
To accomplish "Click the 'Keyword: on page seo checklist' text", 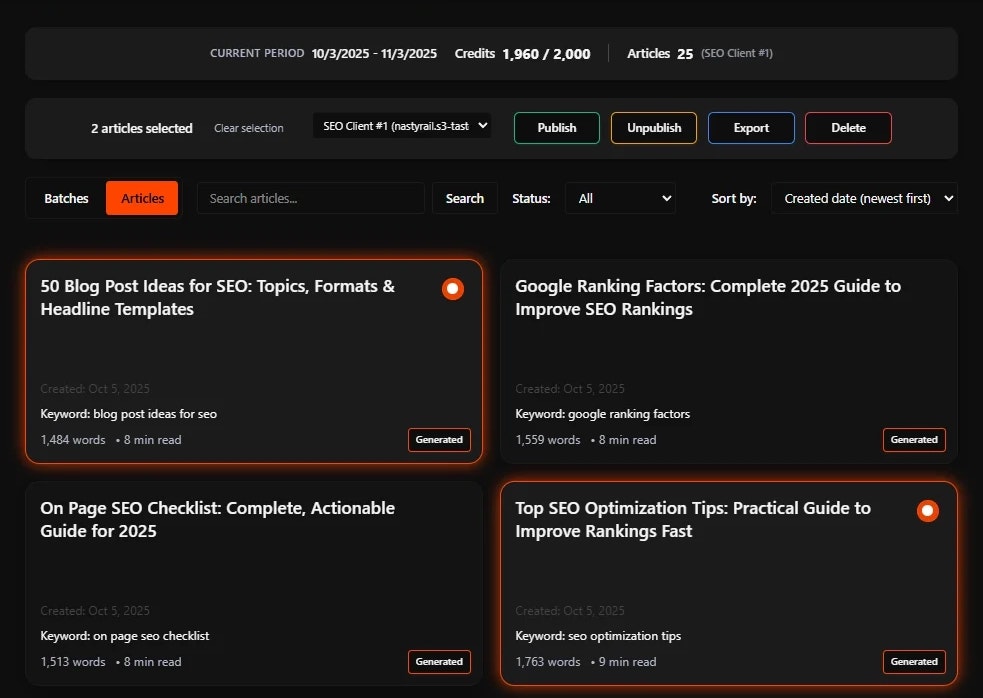I will point(125,636).
